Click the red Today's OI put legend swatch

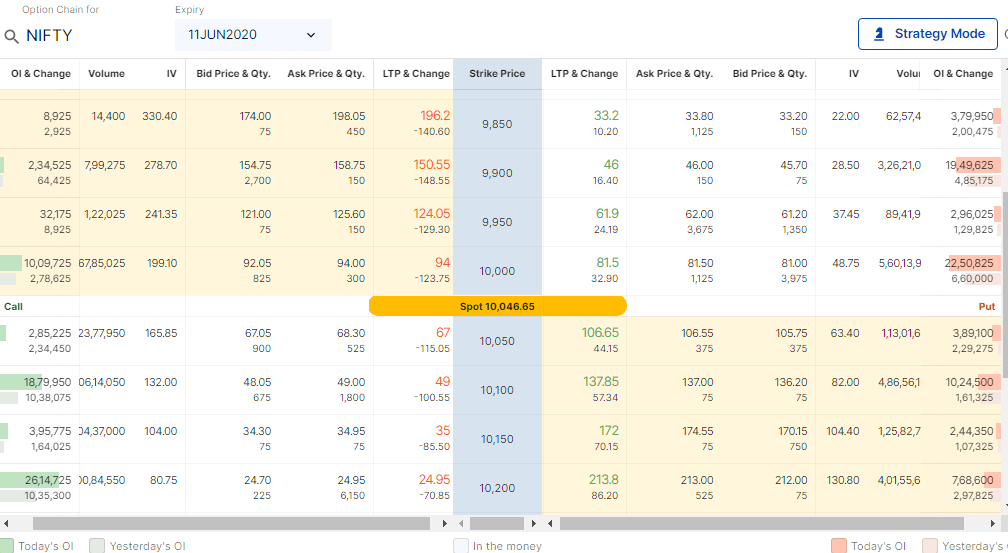838,546
